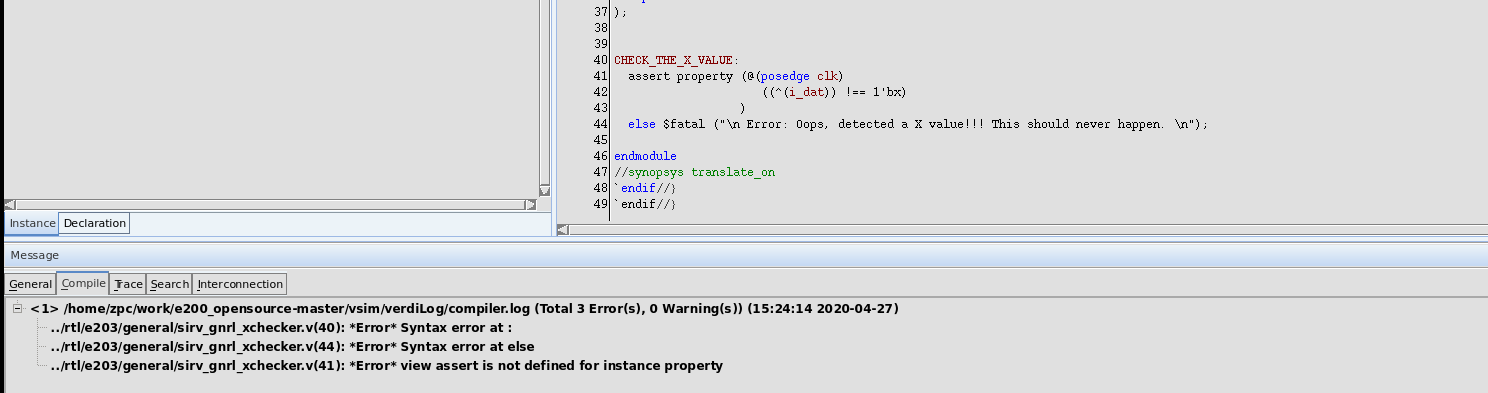Select the Instance tab
The height and width of the screenshot is (393, 1488).
[x=32, y=223]
